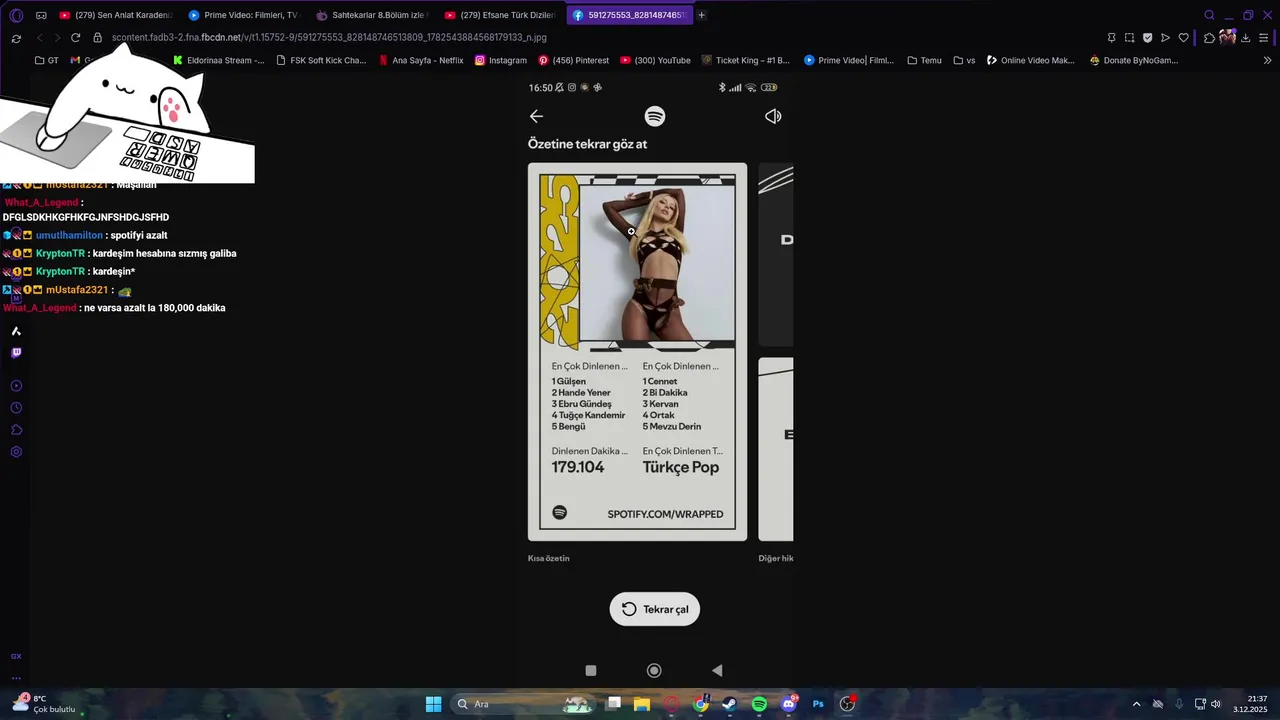Open the Instagram bookmark
The height and width of the screenshot is (720, 1280).
pos(501,60)
